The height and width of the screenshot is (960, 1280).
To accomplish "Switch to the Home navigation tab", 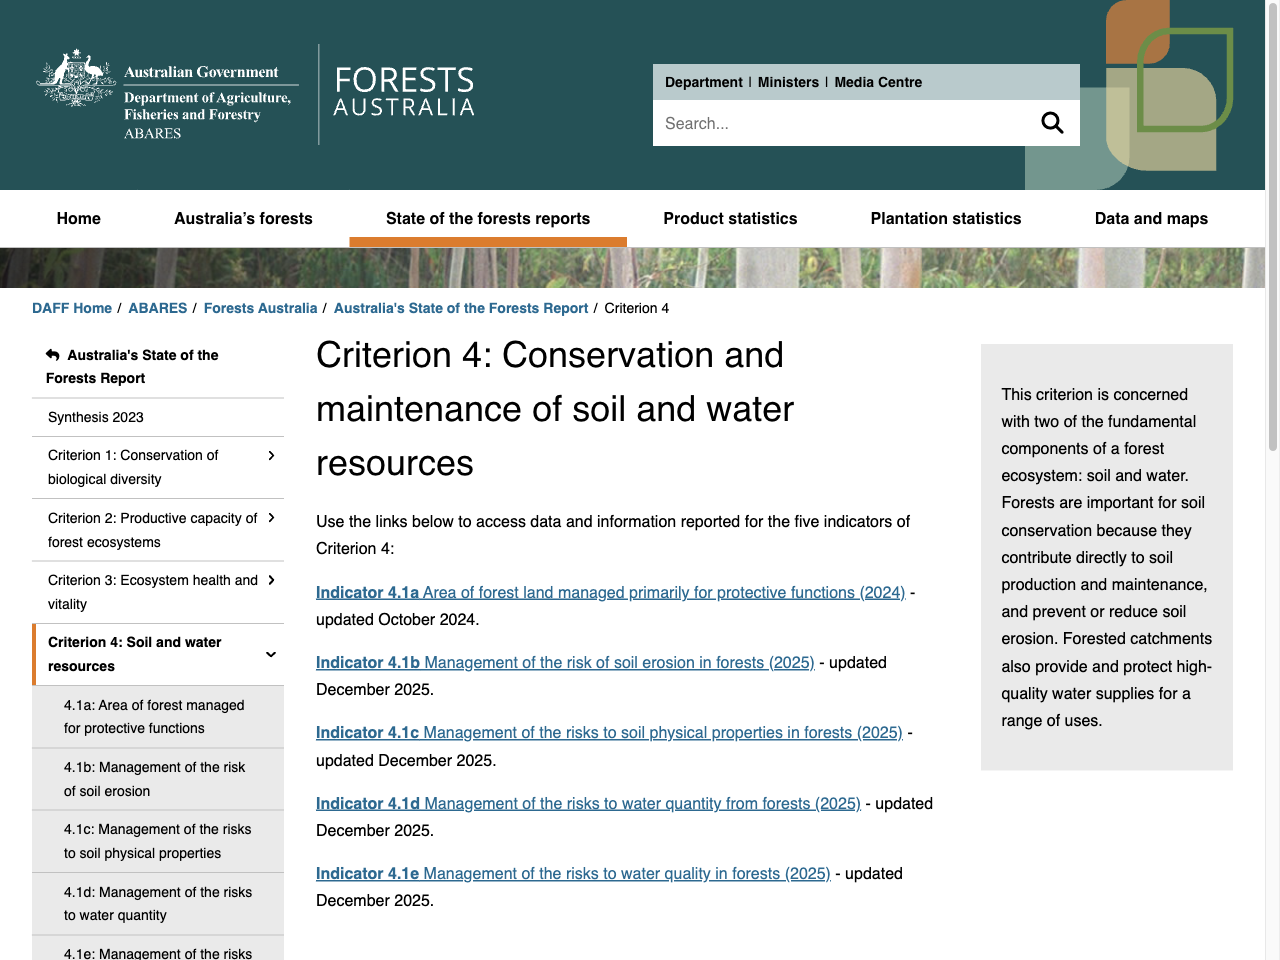I will [78, 218].
